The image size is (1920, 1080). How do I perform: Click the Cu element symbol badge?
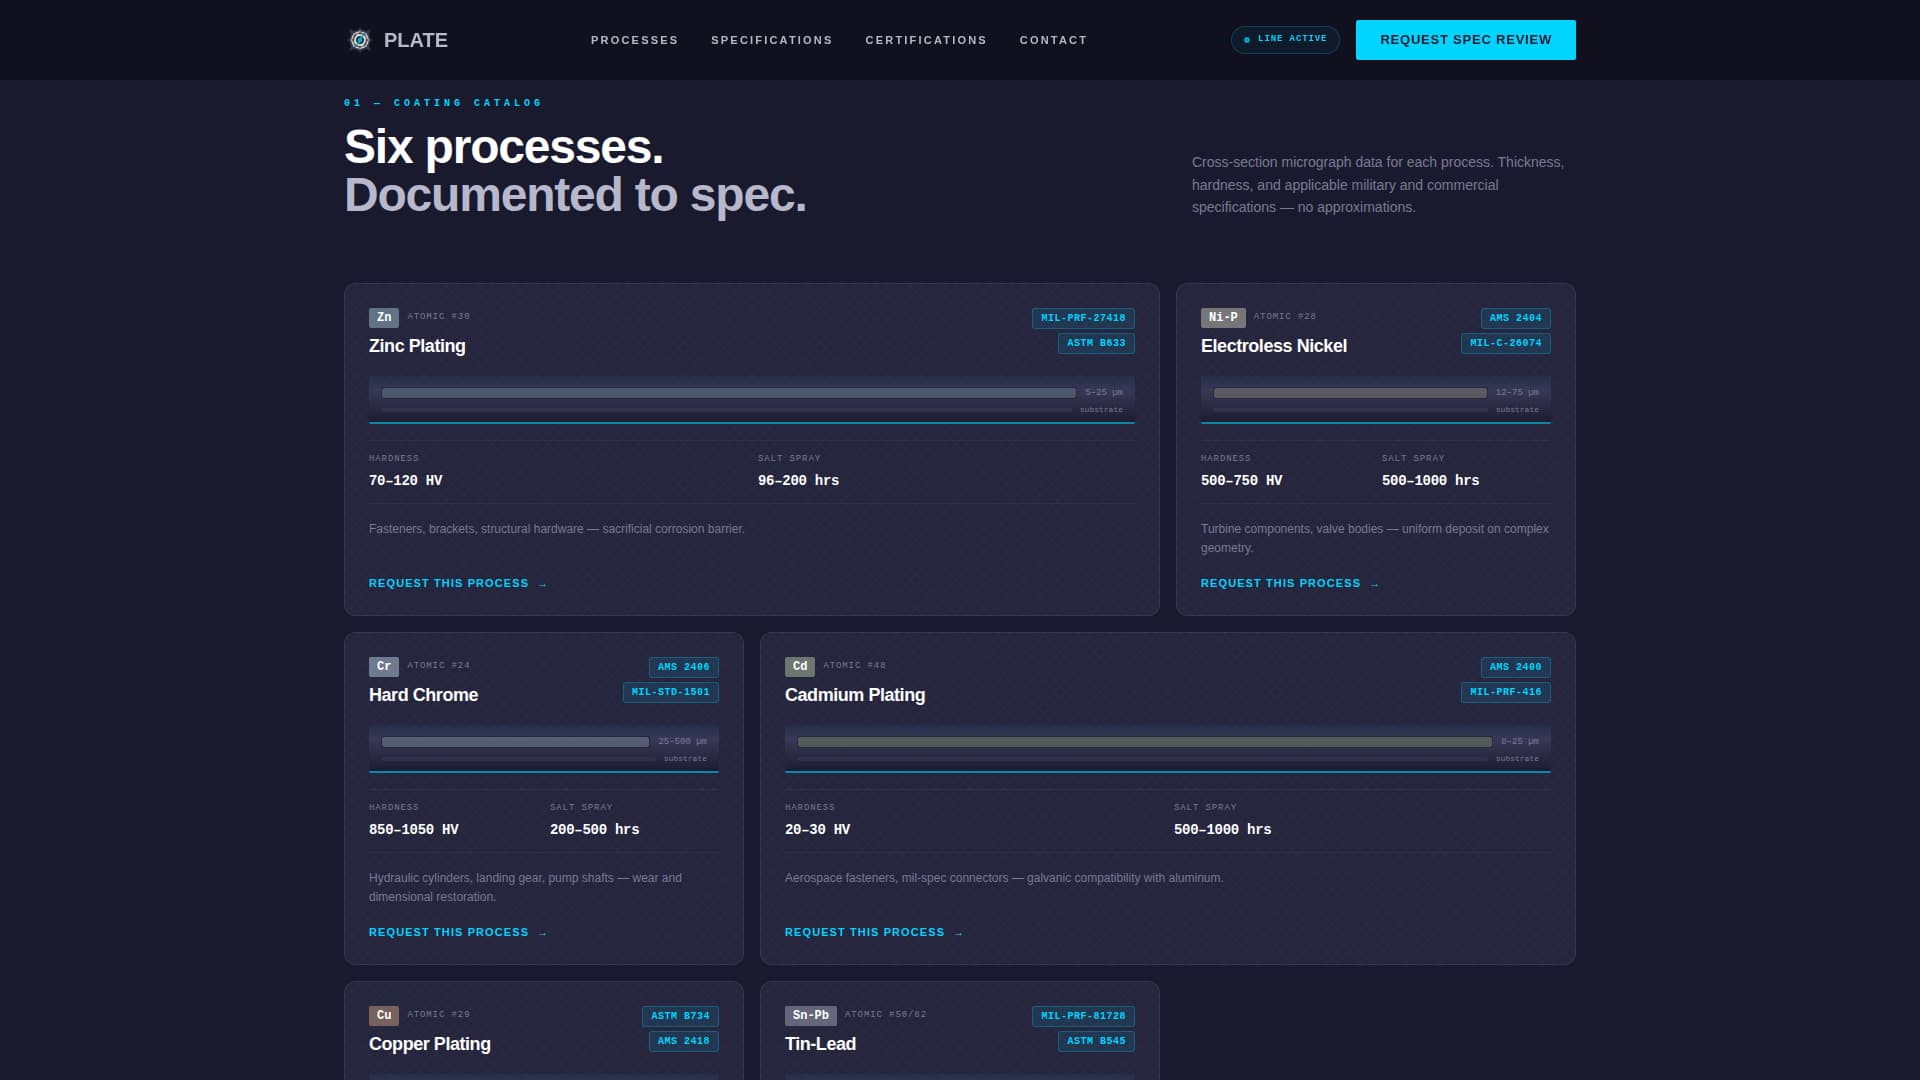point(384,1015)
